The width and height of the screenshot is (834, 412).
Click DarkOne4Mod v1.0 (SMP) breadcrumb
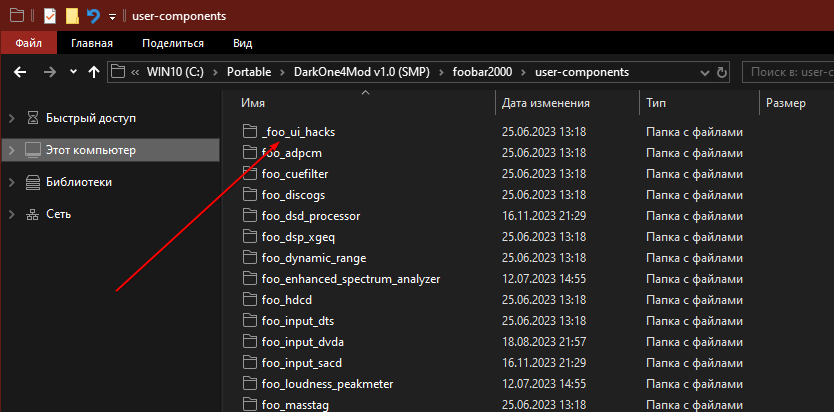[x=361, y=72]
